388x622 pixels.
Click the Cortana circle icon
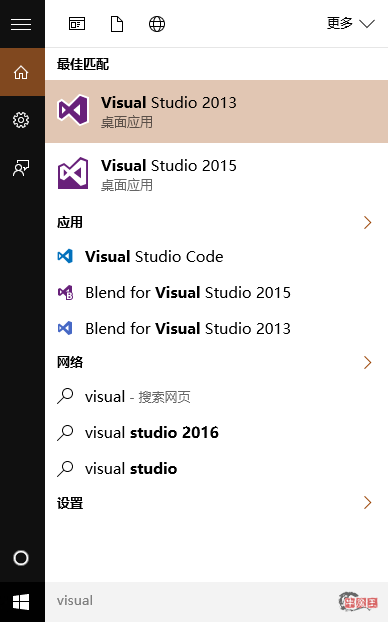21,558
